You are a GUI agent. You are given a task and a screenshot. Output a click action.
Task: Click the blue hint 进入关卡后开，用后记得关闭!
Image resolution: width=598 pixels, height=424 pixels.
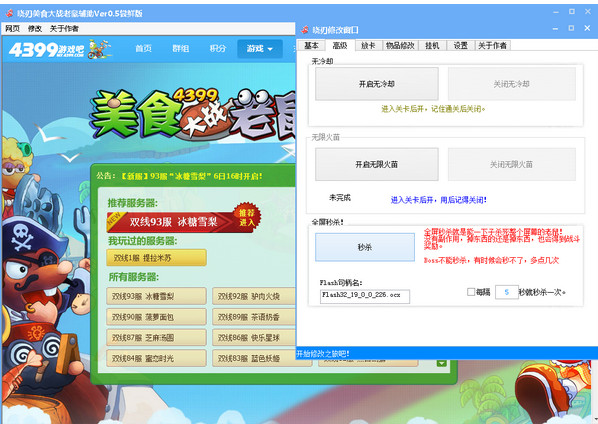click(x=439, y=200)
